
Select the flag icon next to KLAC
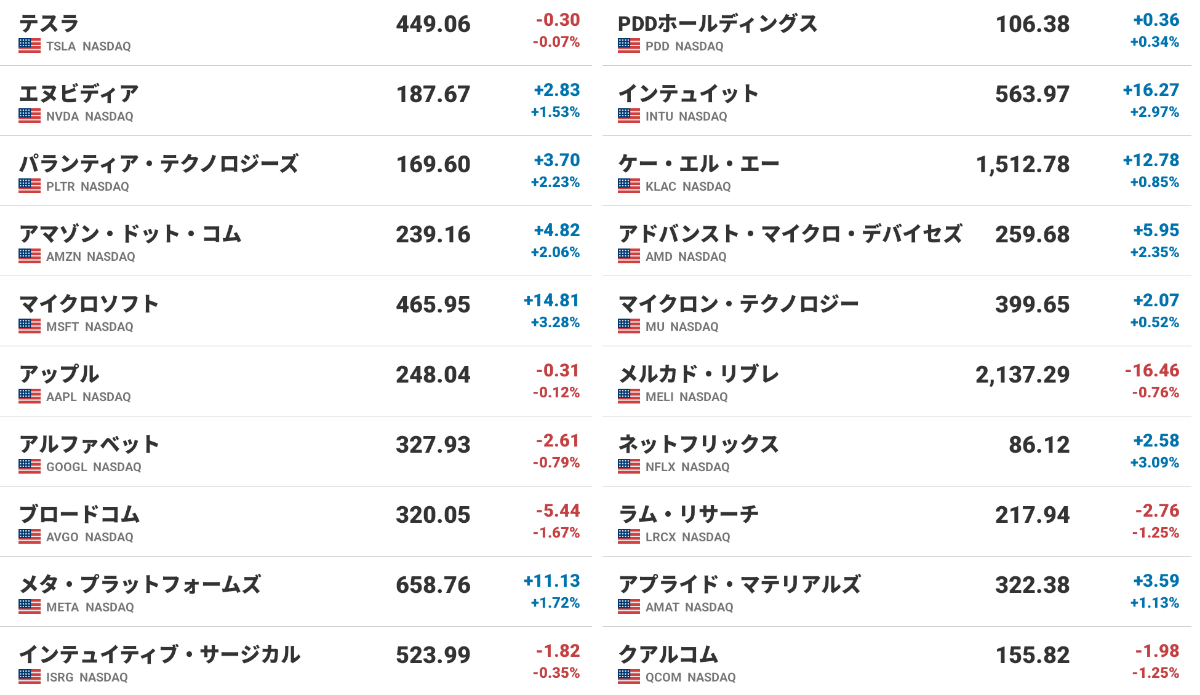point(628,186)
